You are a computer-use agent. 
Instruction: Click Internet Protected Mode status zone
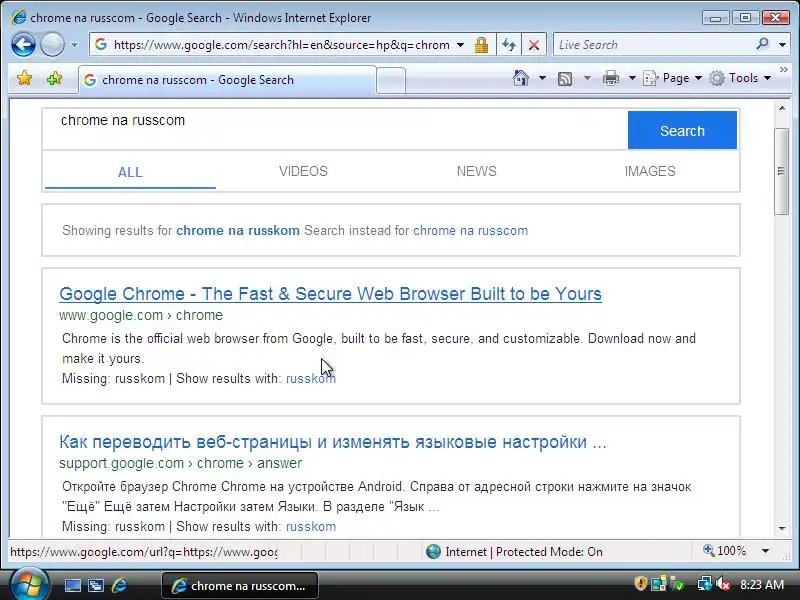point(515,552)
